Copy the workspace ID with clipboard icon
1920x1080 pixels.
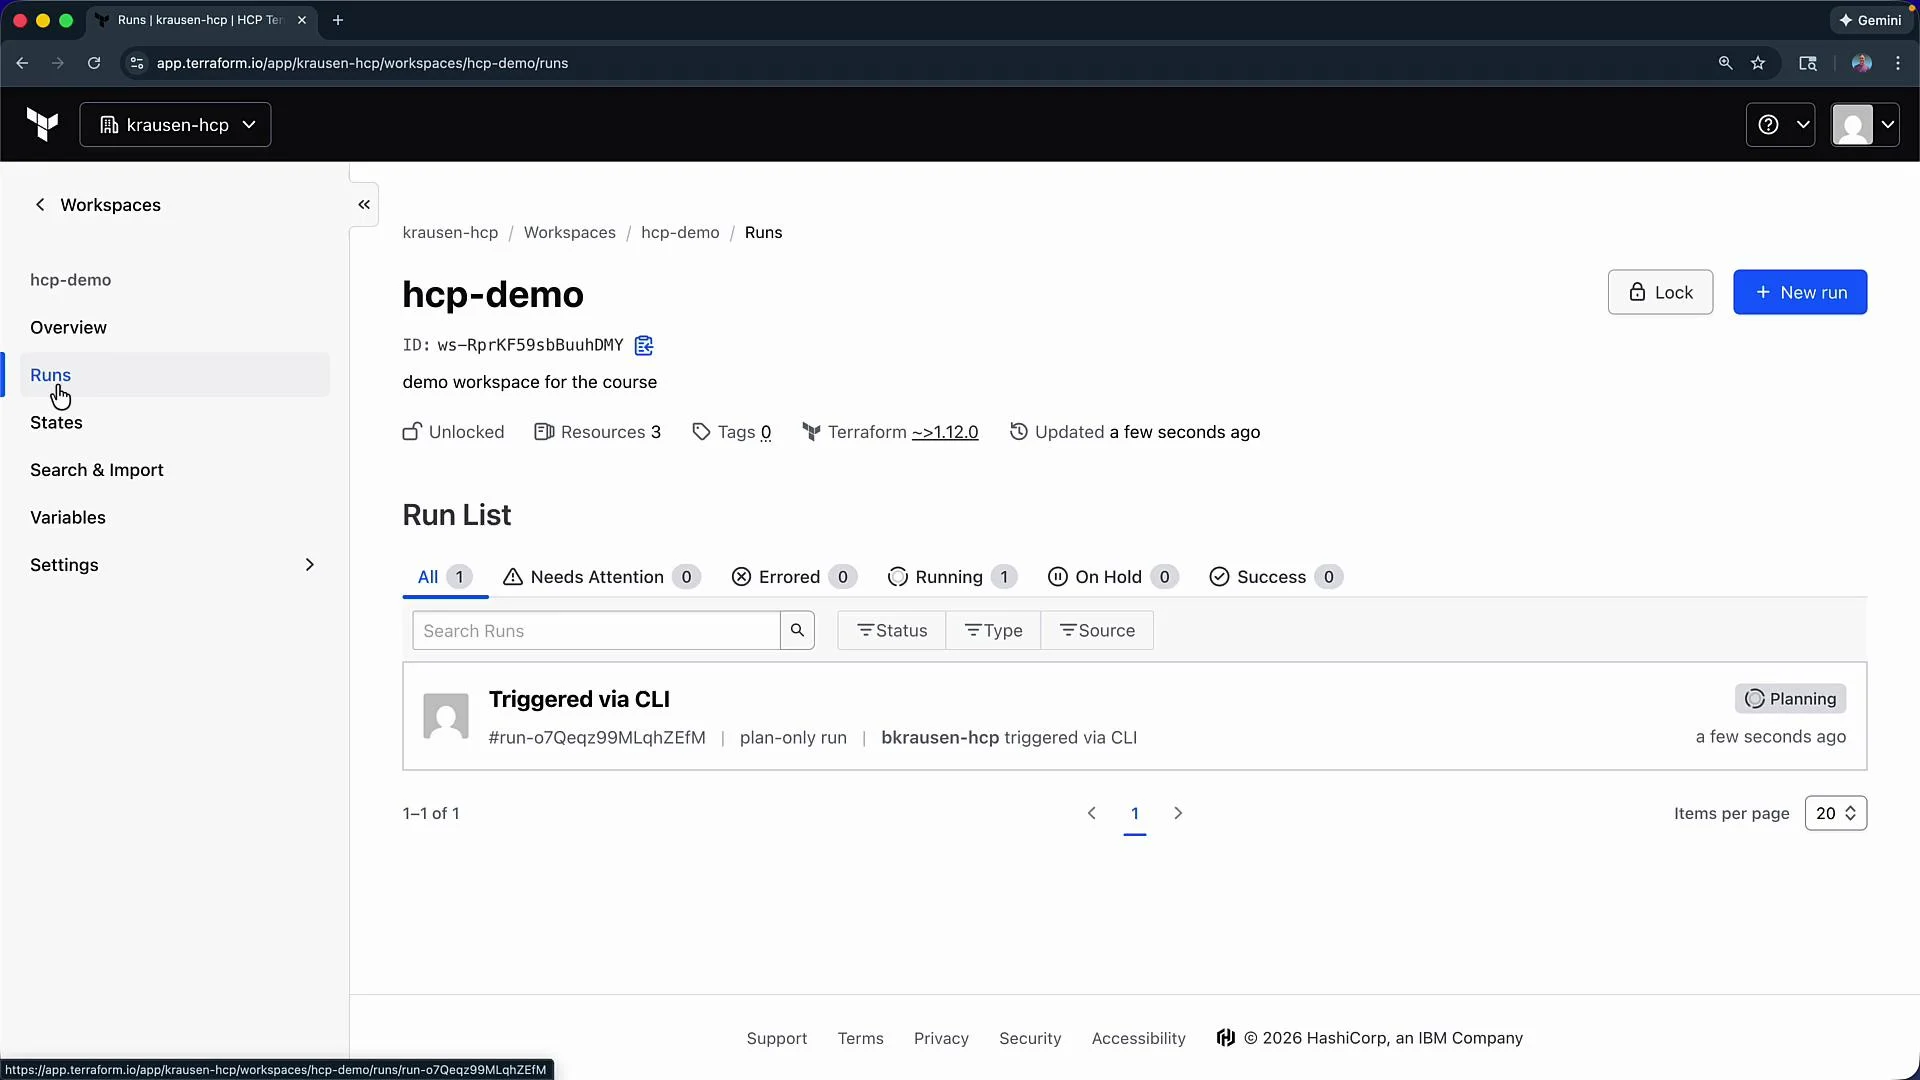pyautogui.click(x=644, y=345)
